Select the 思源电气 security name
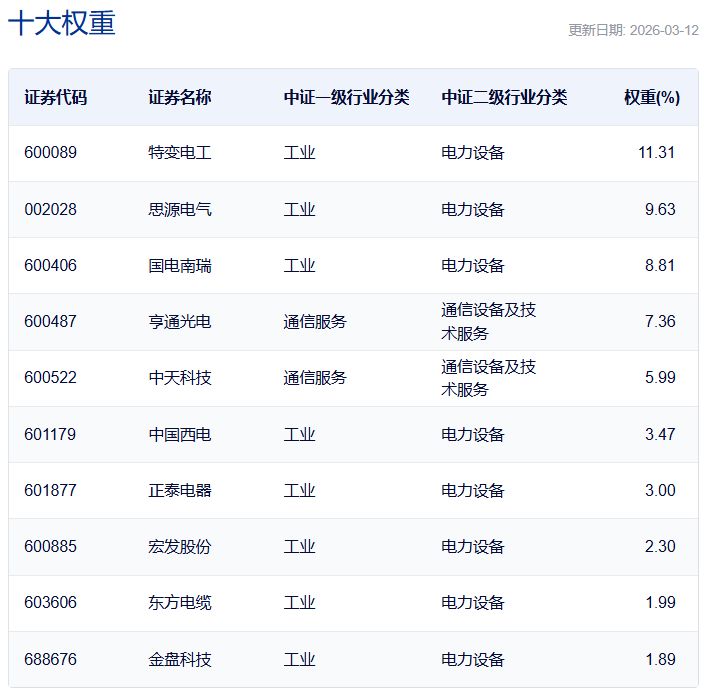The image size is (707, 692). [x=180, y=209]
